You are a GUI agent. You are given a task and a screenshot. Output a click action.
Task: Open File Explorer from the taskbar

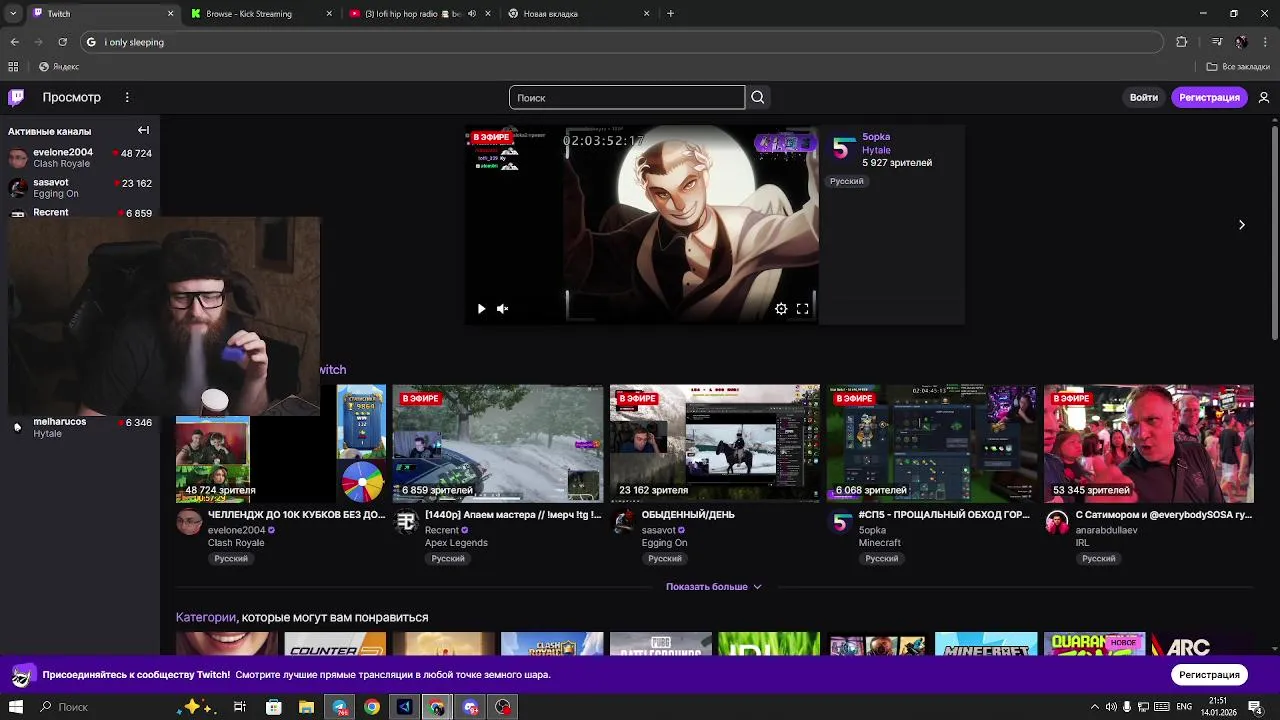click(307, 707)
